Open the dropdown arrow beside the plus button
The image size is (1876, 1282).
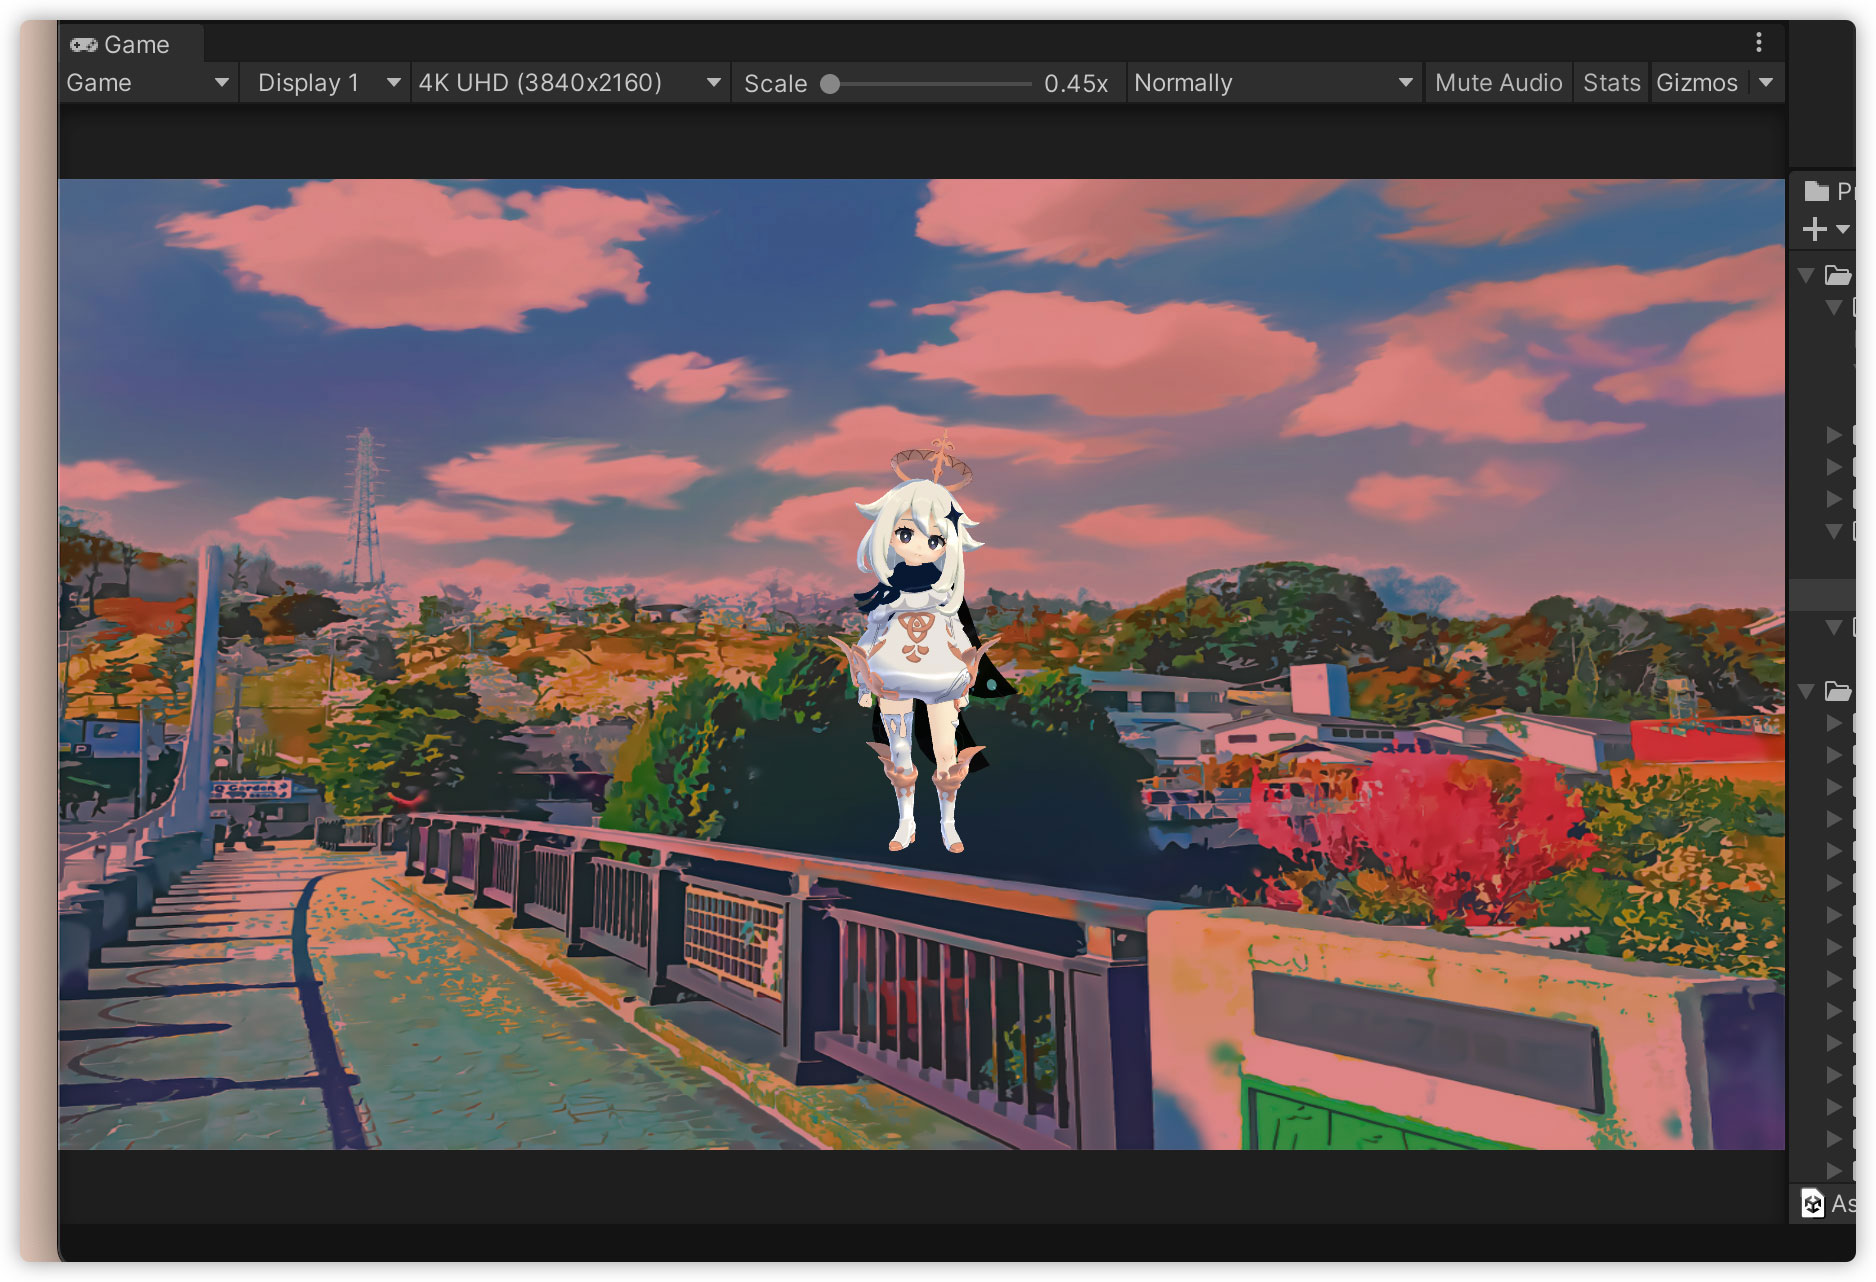click(x=1843, y=230)
